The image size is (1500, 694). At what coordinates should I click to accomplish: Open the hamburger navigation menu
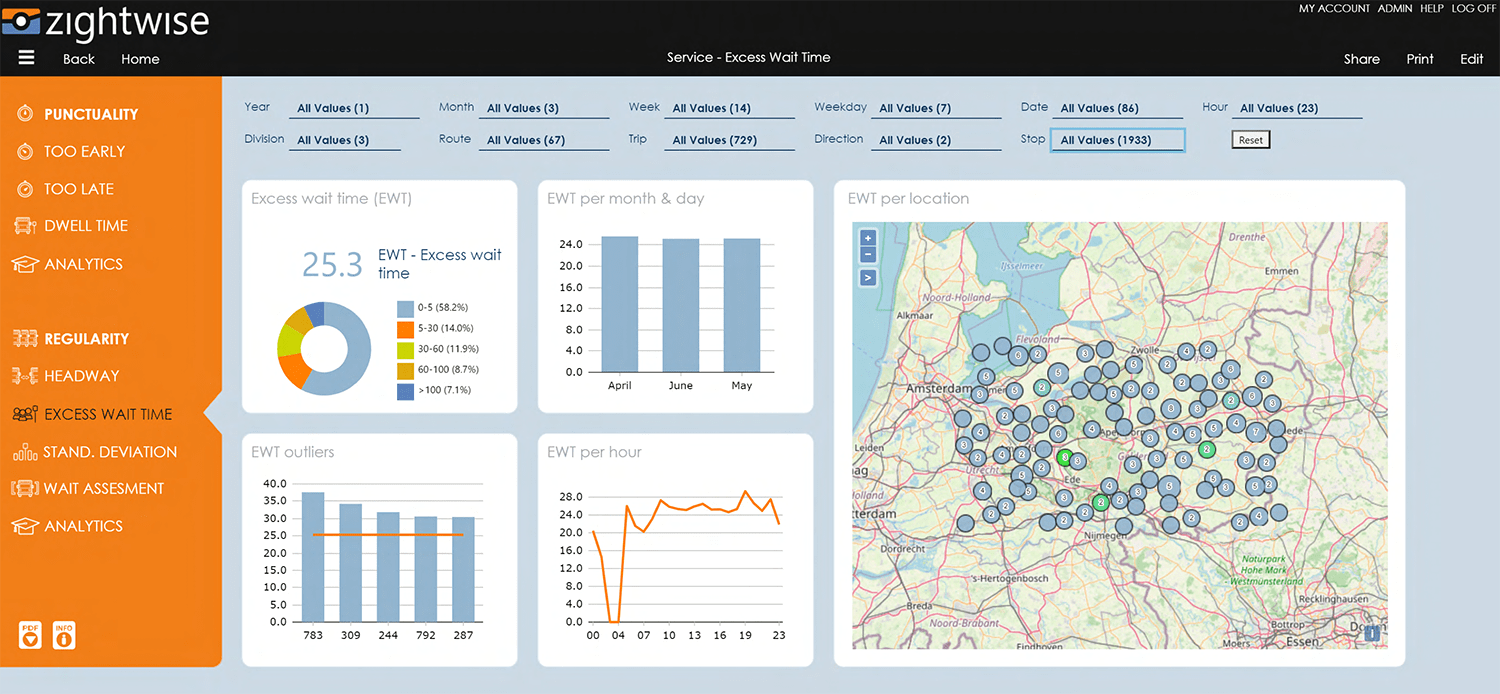(26, 57)
